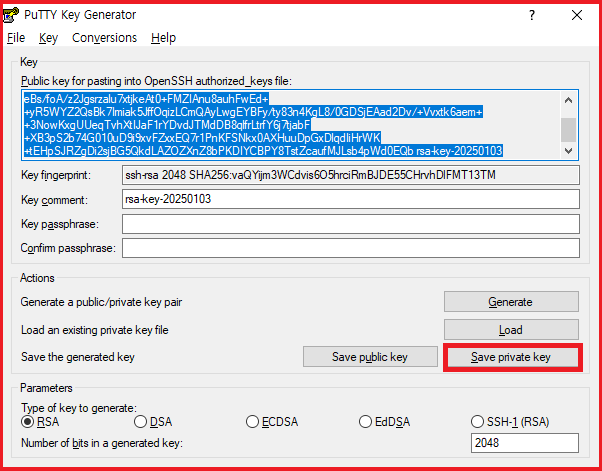The width and height of the screenshot is (602, 471).
Task: Click the 'Number of bits in a generated key:' label
Action: 102,443
